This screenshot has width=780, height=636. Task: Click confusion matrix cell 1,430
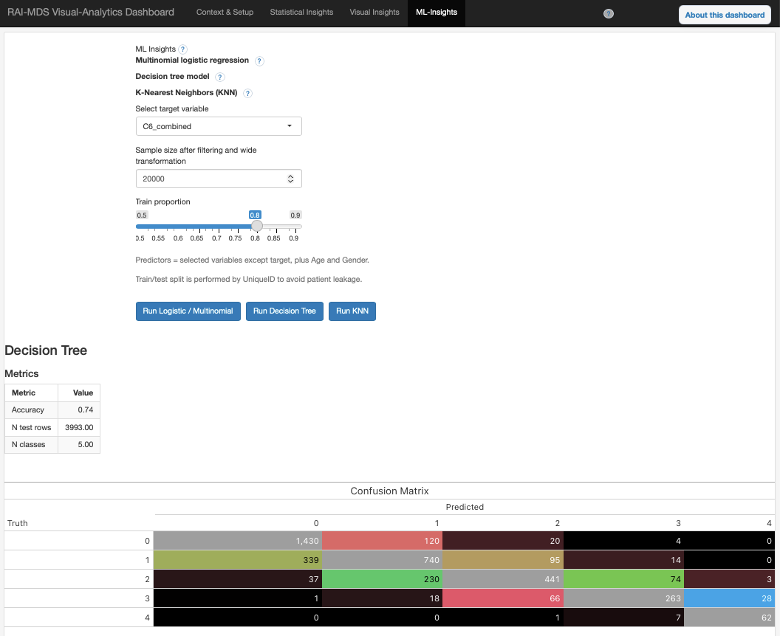click(238, 541)
